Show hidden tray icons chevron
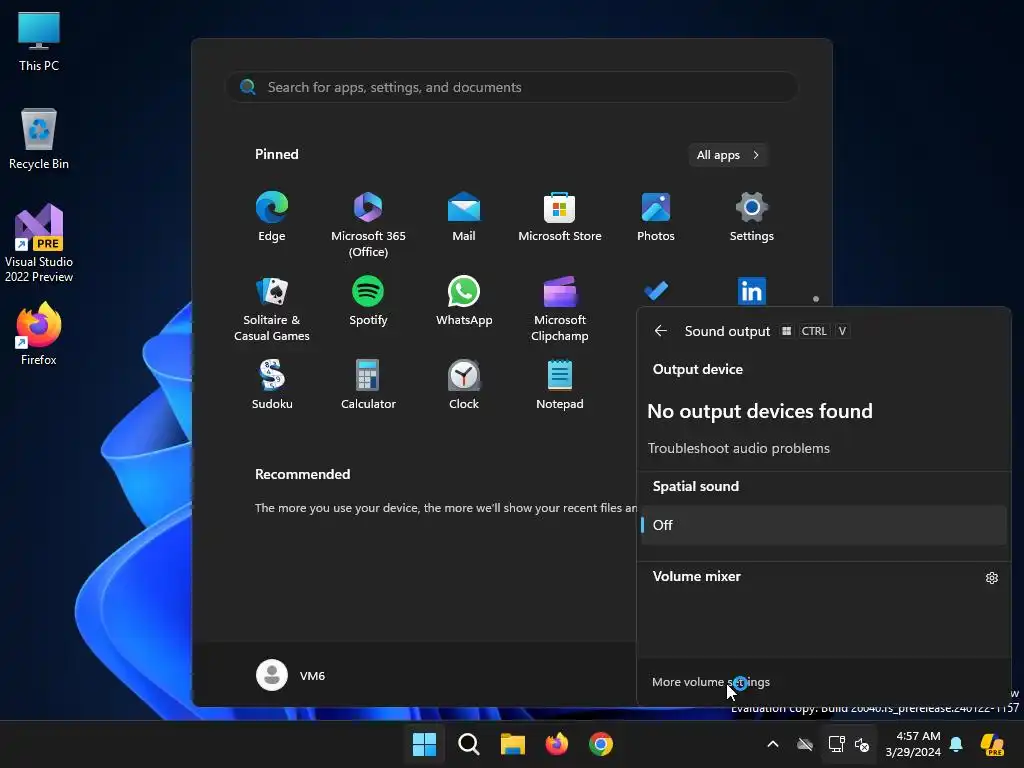 pyautogui.click(x=773, y=744)
